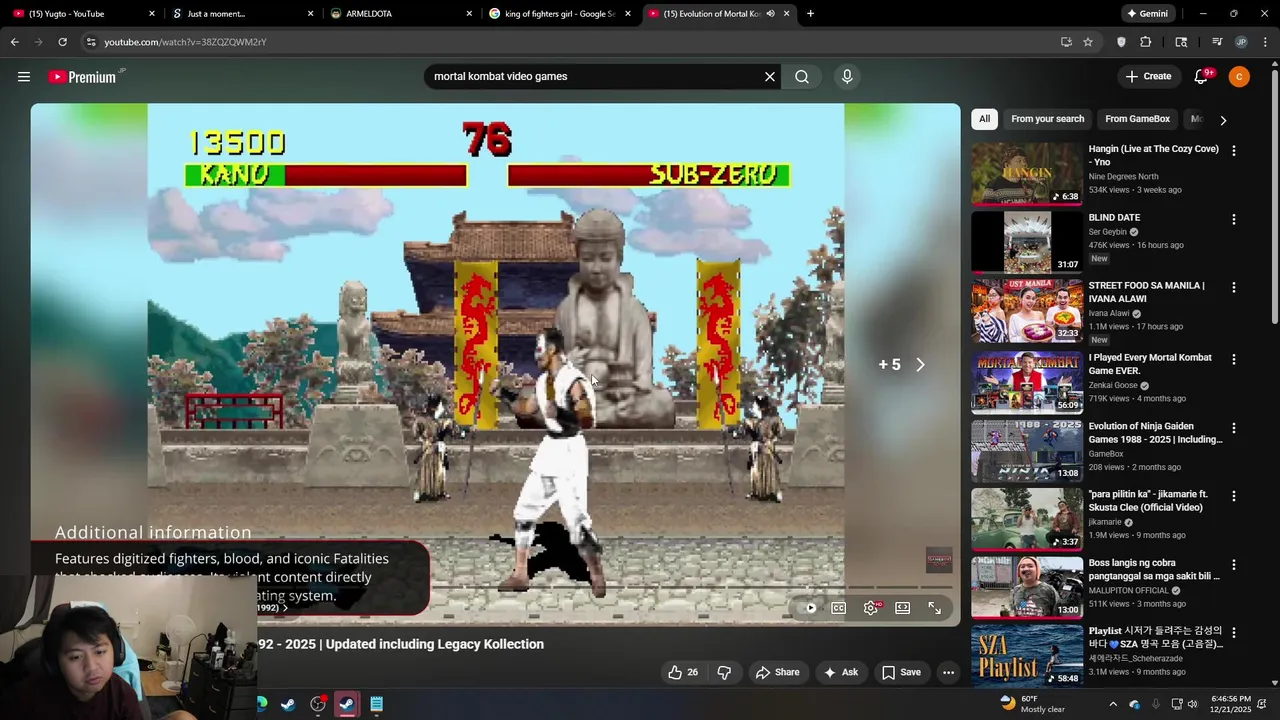Open the YouTube guide hamburger menu
Screen dimensions: 1280x720
point(24,77)
